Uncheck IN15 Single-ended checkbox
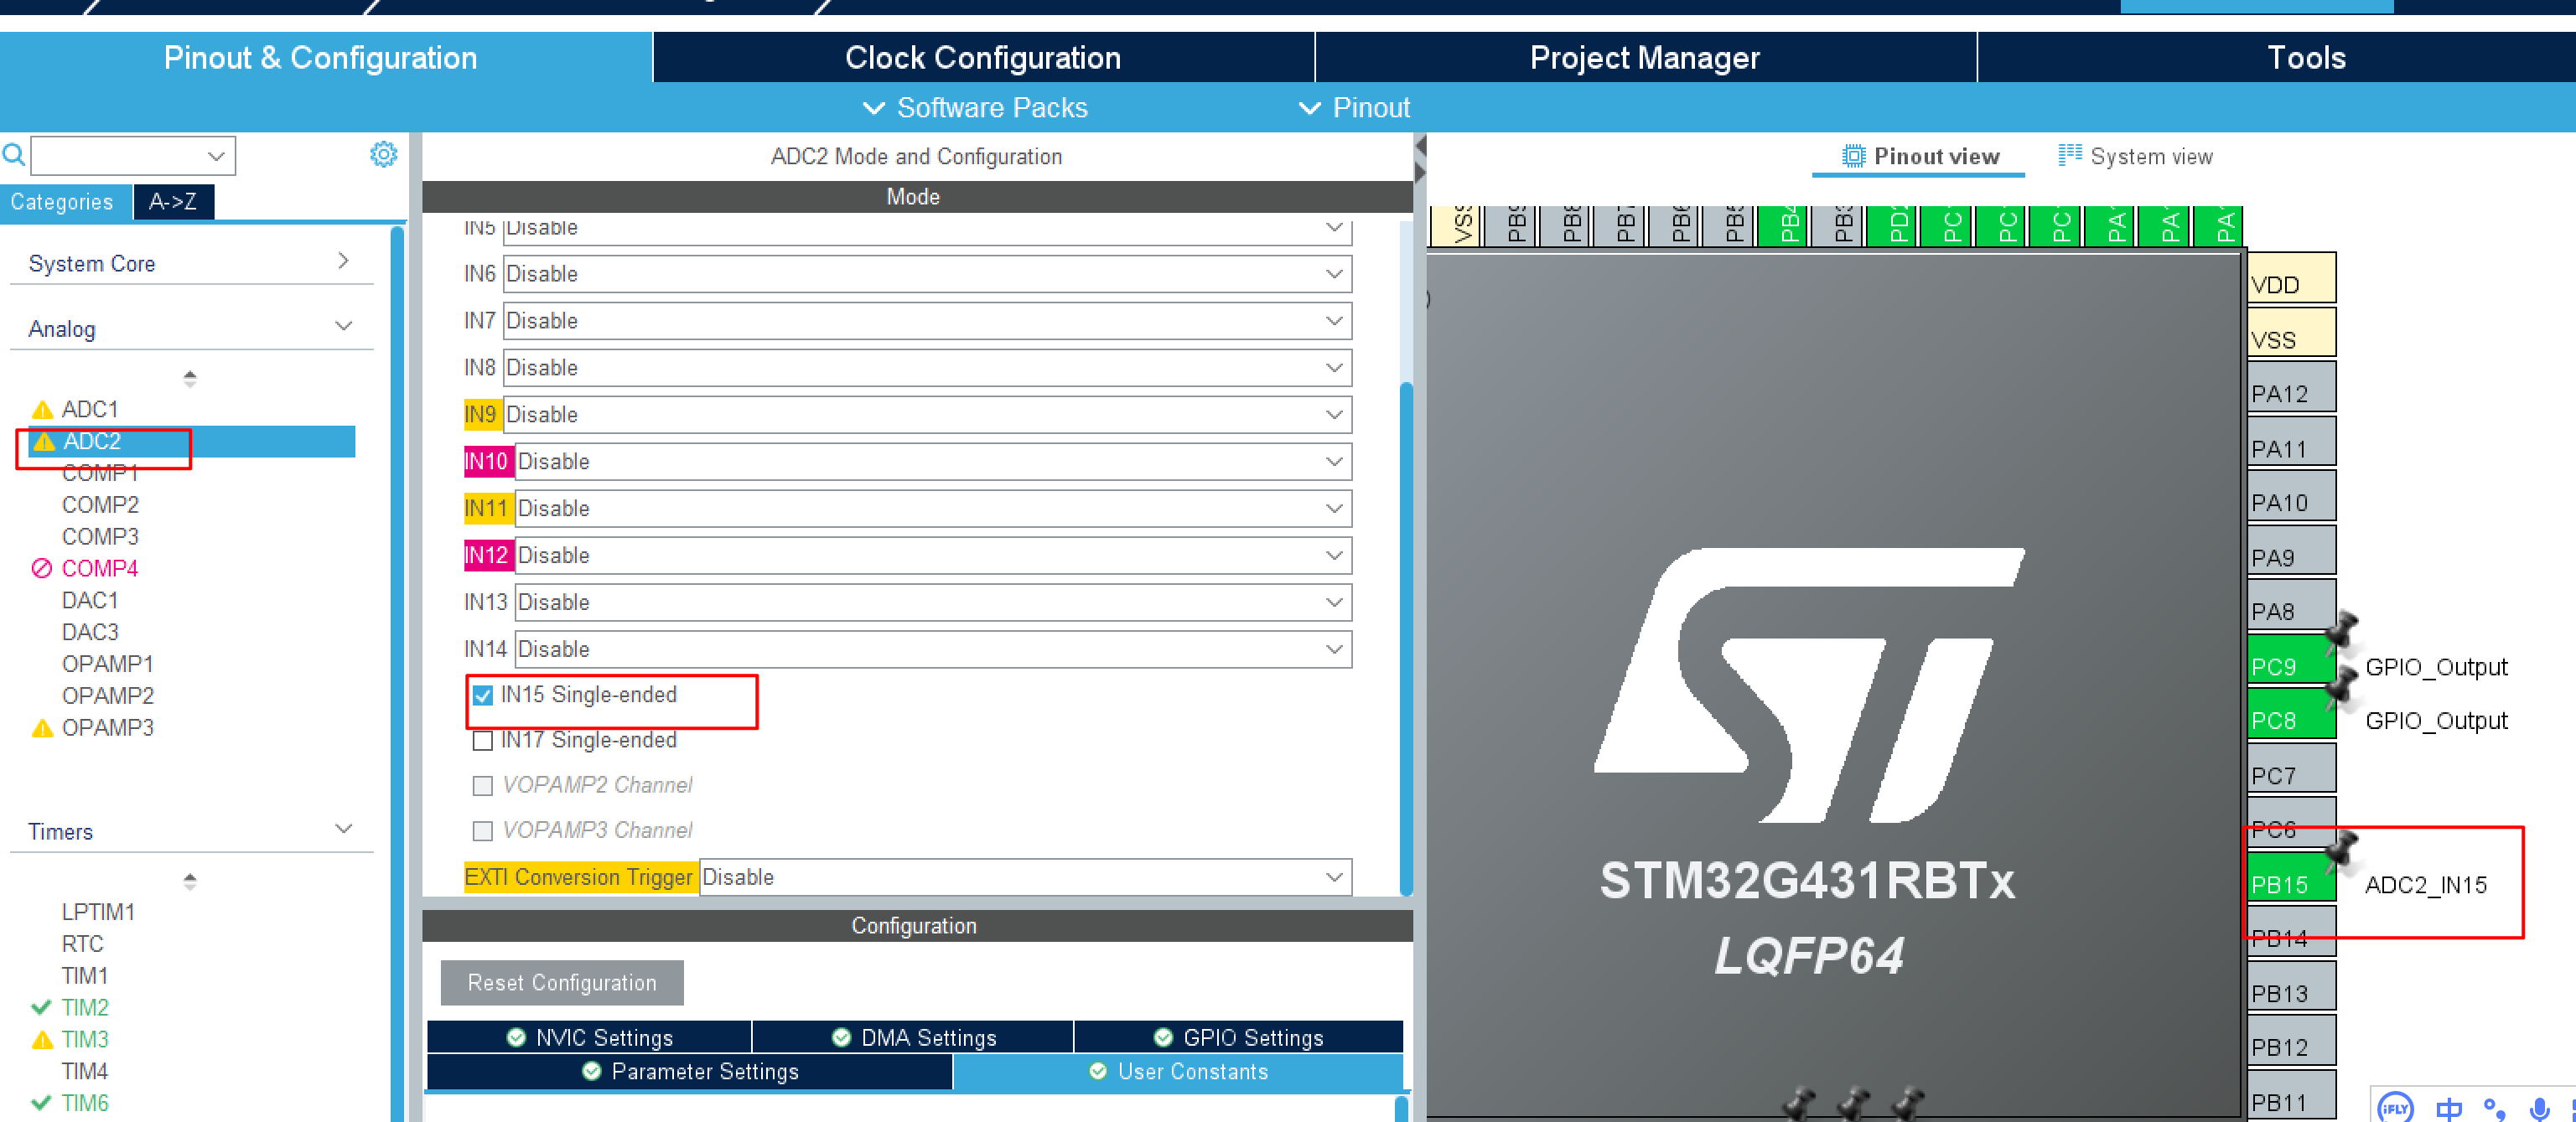This screenshot has width=2576, height=1122. (483, 695)
